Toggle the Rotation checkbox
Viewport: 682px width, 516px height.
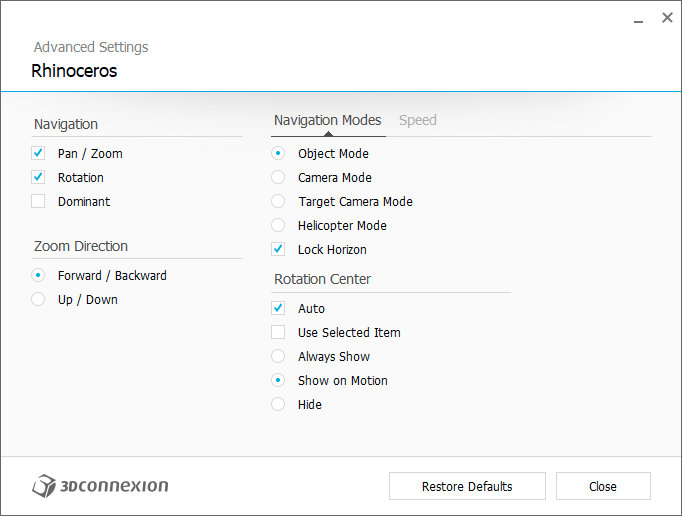point(38,177)
